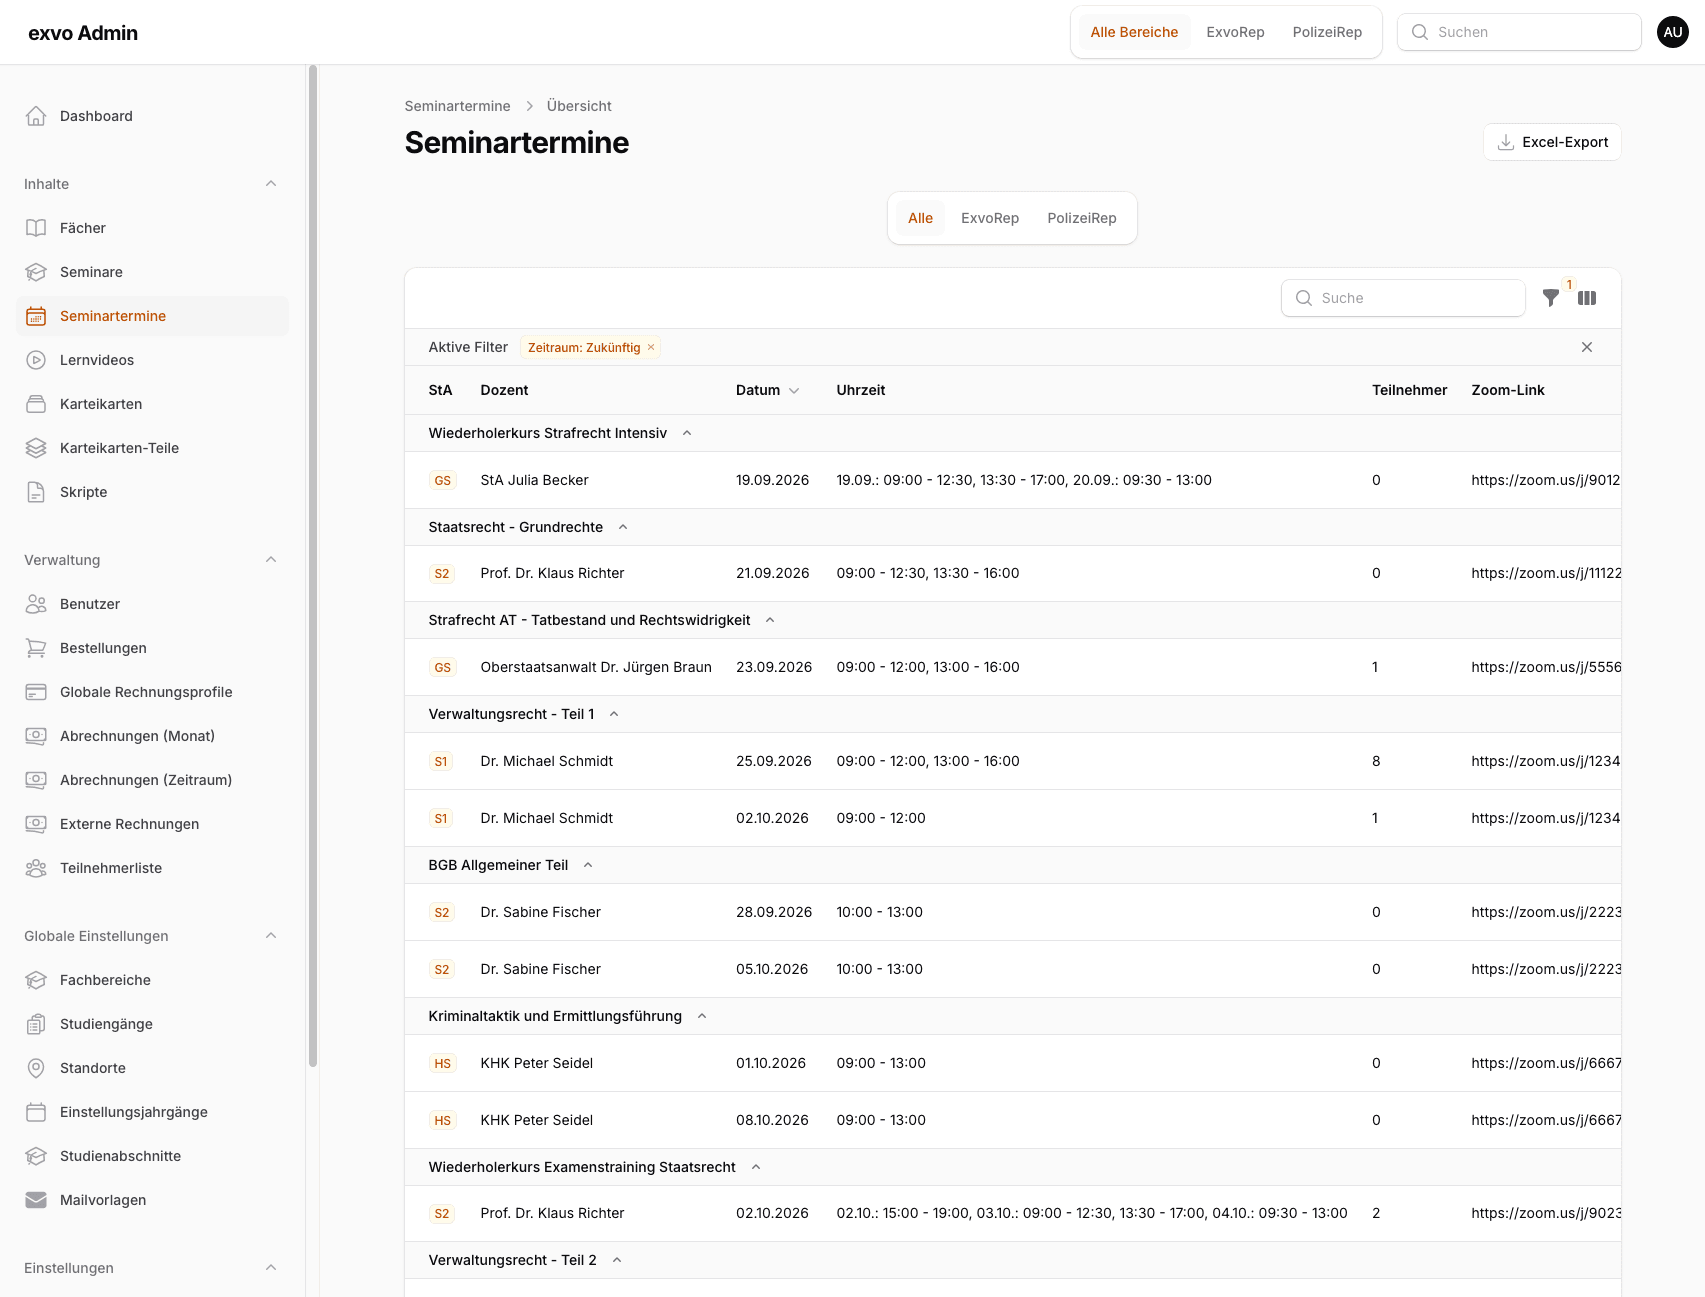Click the table Suche input field
This screenshot has height=1297, width=1705.
click(1403, 298)
